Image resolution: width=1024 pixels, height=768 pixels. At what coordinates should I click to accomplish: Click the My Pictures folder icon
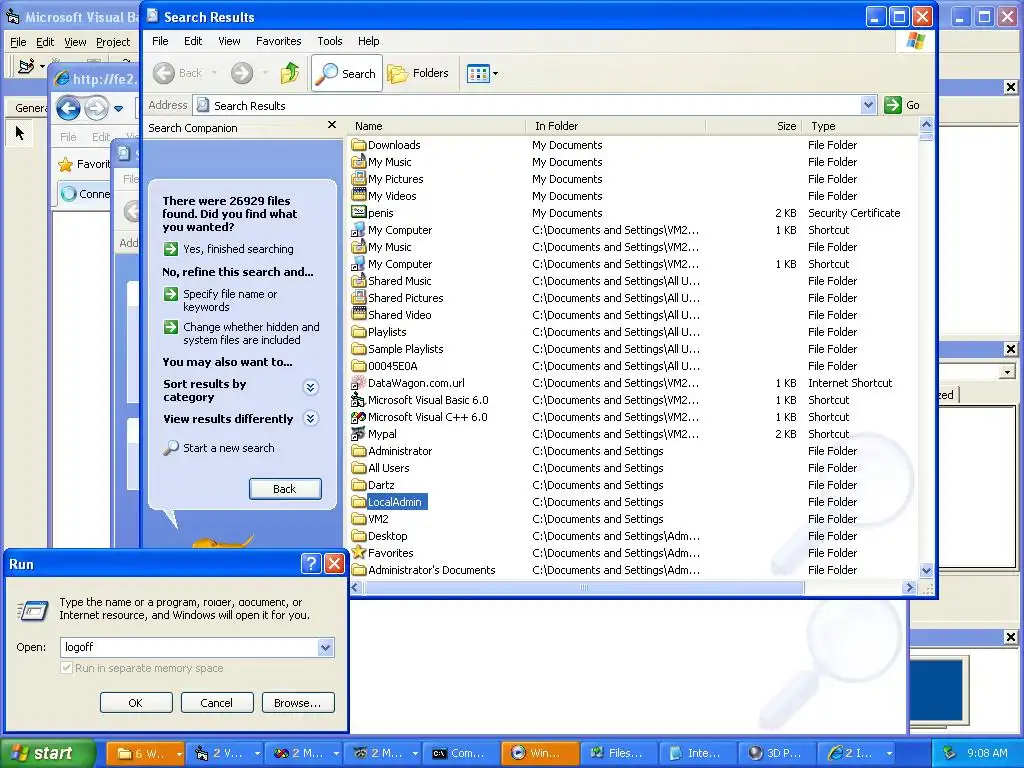coord(359,178)
